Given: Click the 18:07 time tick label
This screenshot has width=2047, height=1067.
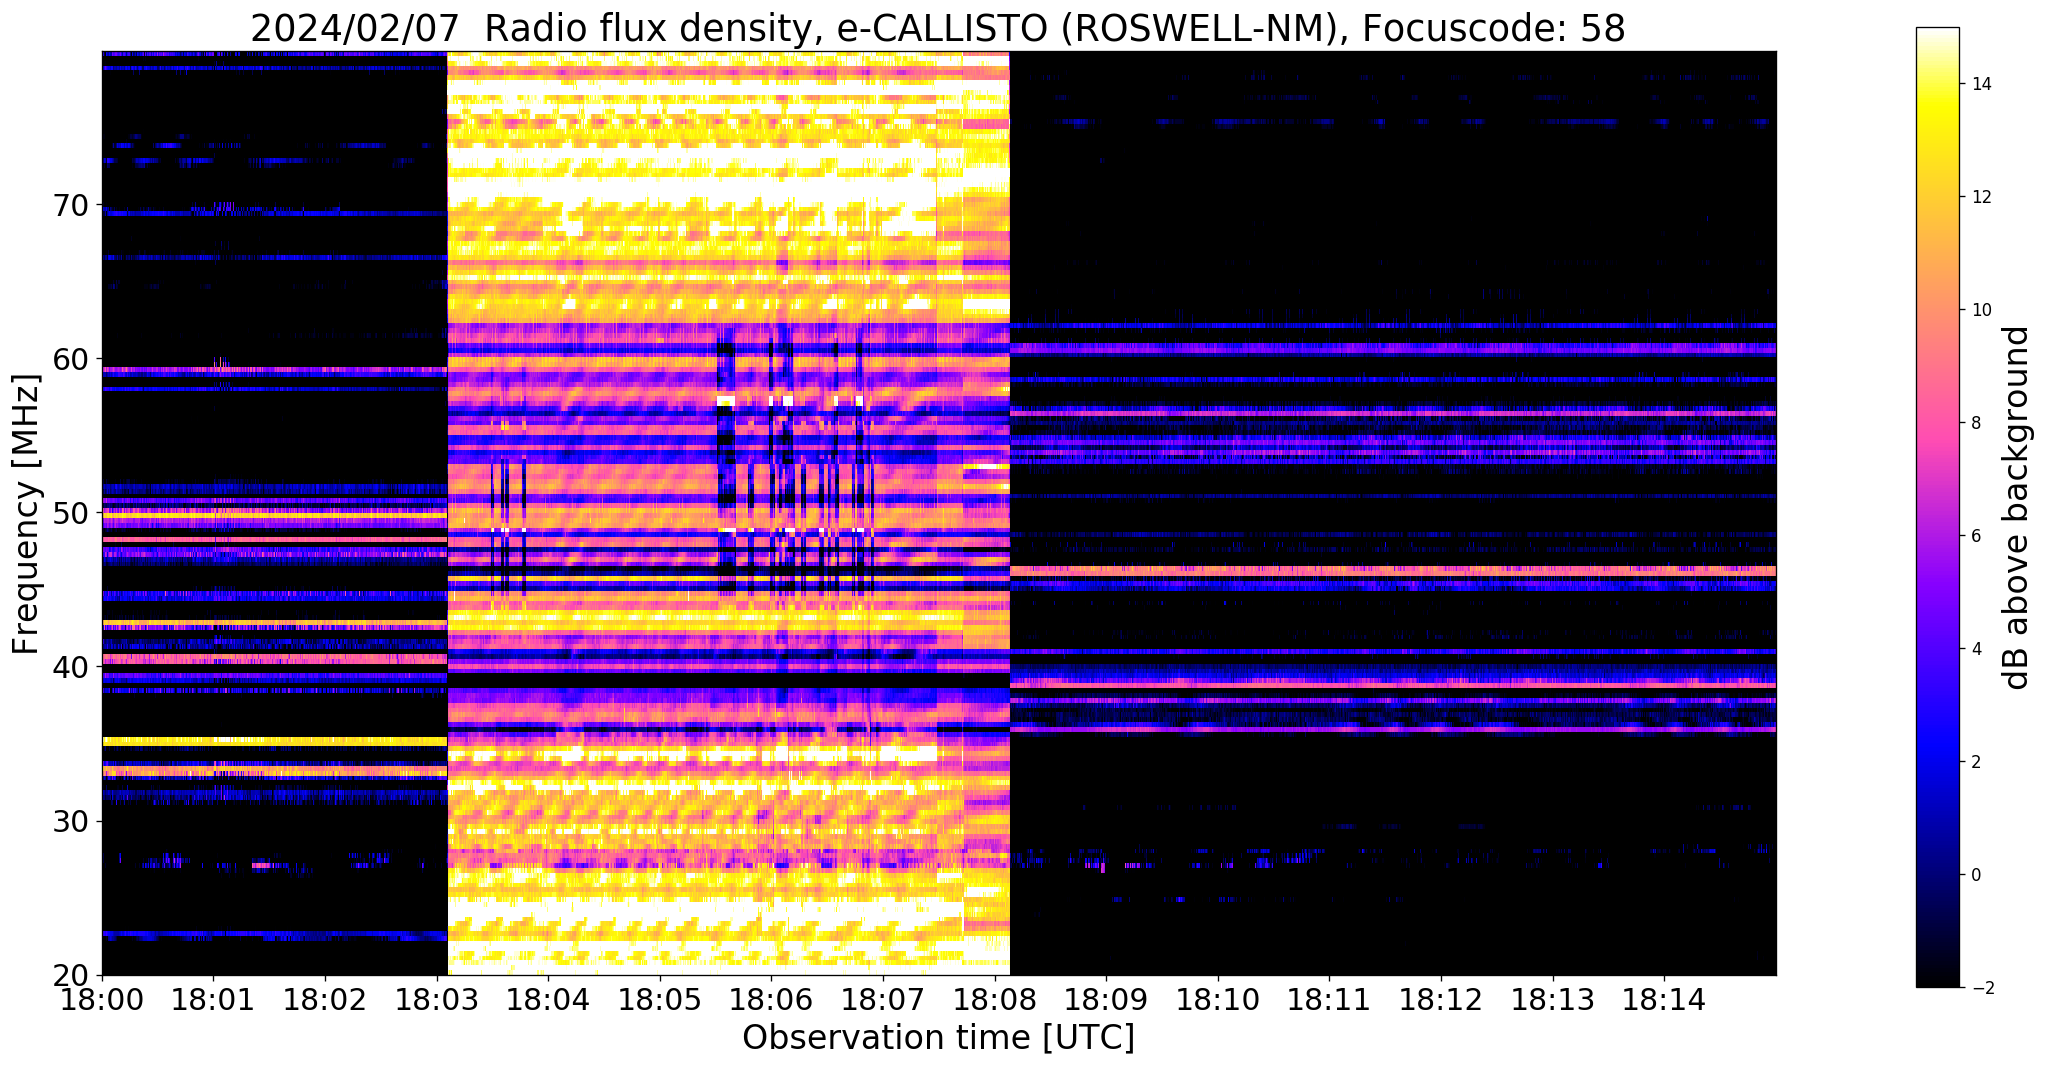Looking at the screenshot, I should point(883,999).
